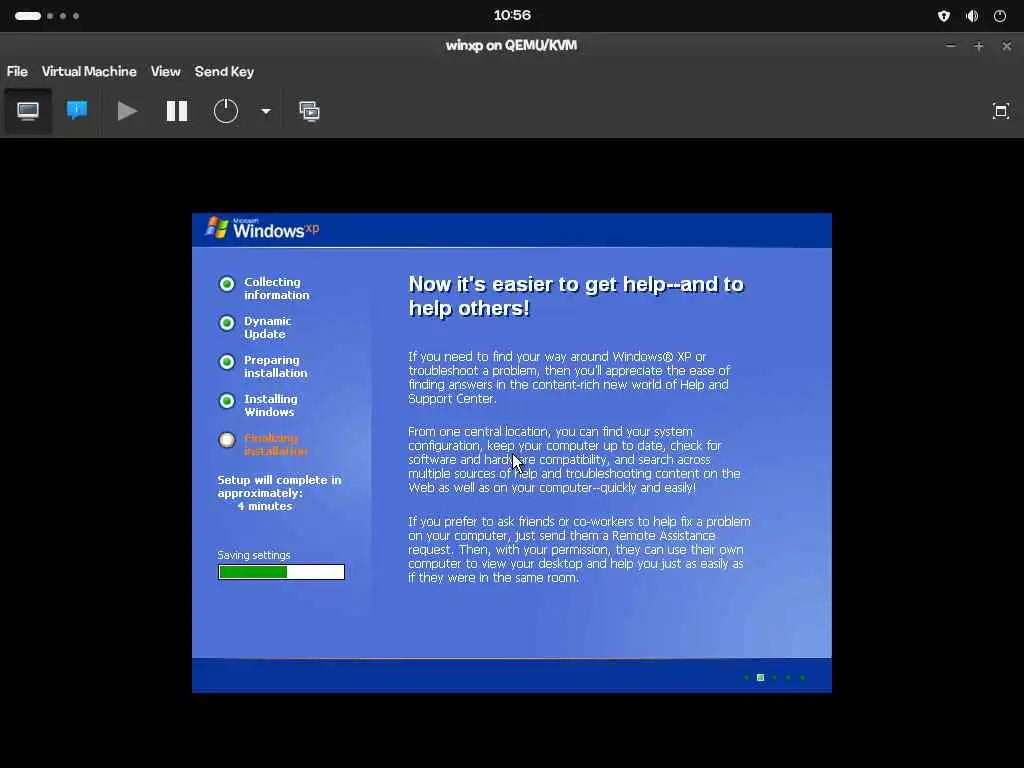Click the paragraph starting 'From one central location'

click(574, 460)
